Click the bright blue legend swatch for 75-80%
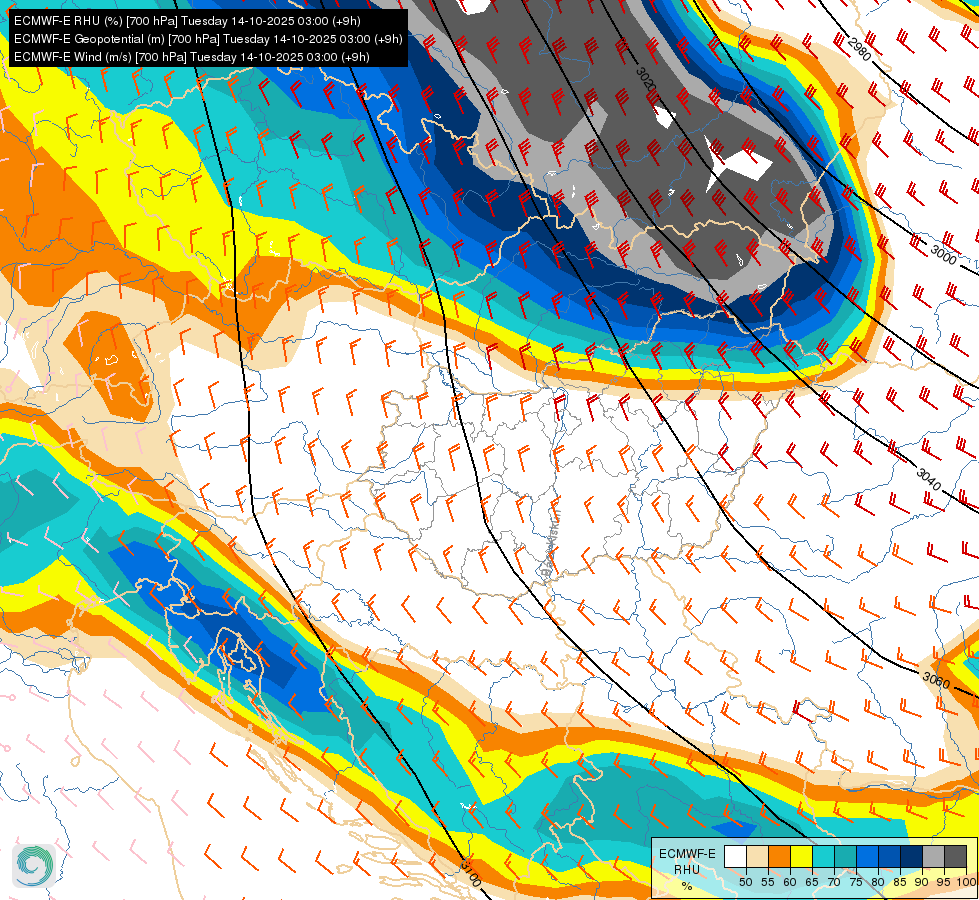 (x=868, y=856)
